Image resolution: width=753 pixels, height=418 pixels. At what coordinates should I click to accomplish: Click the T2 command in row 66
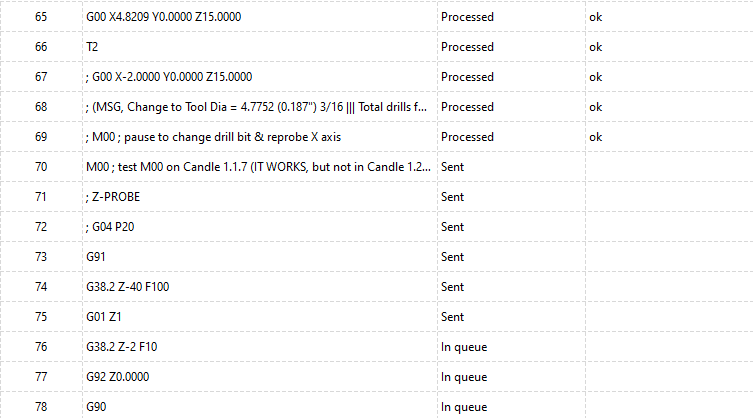92,47
